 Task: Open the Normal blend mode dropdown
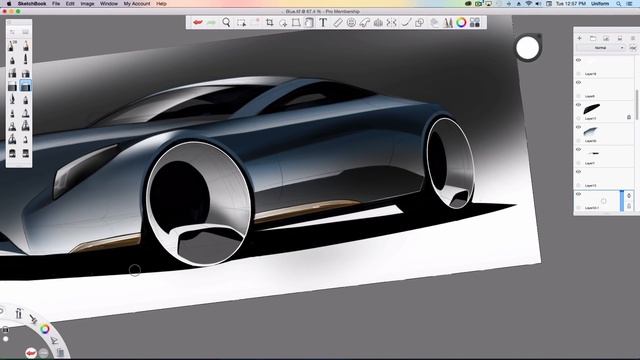coord(600,48)
